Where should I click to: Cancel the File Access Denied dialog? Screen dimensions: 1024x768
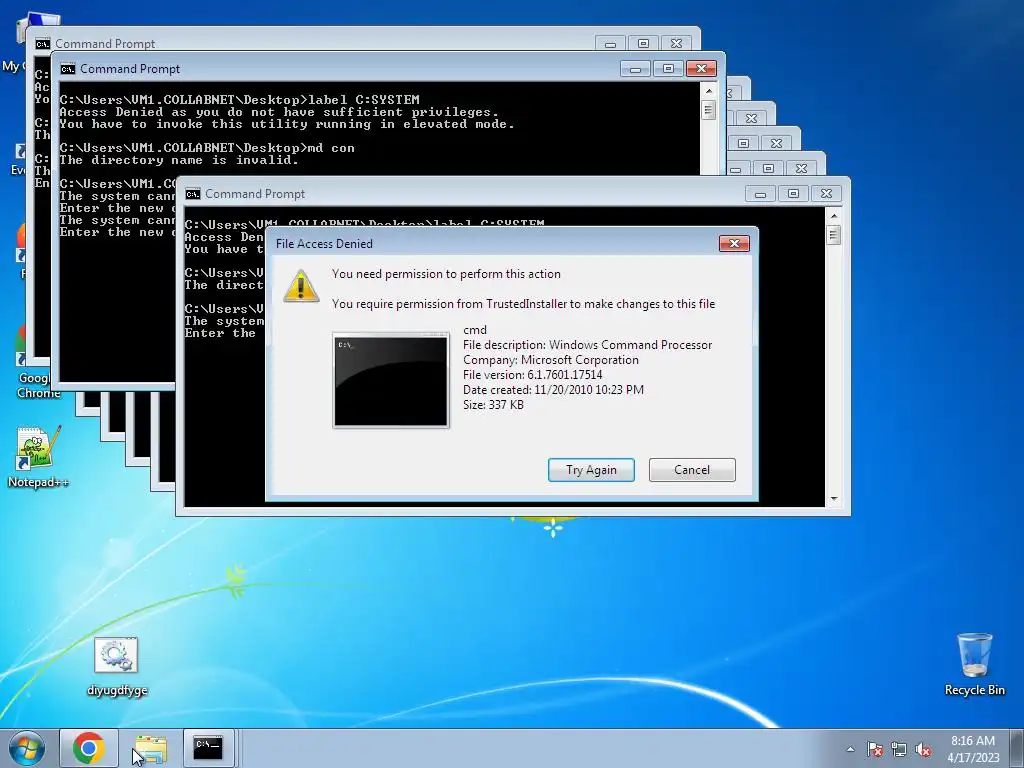click(x=692, y=470)
